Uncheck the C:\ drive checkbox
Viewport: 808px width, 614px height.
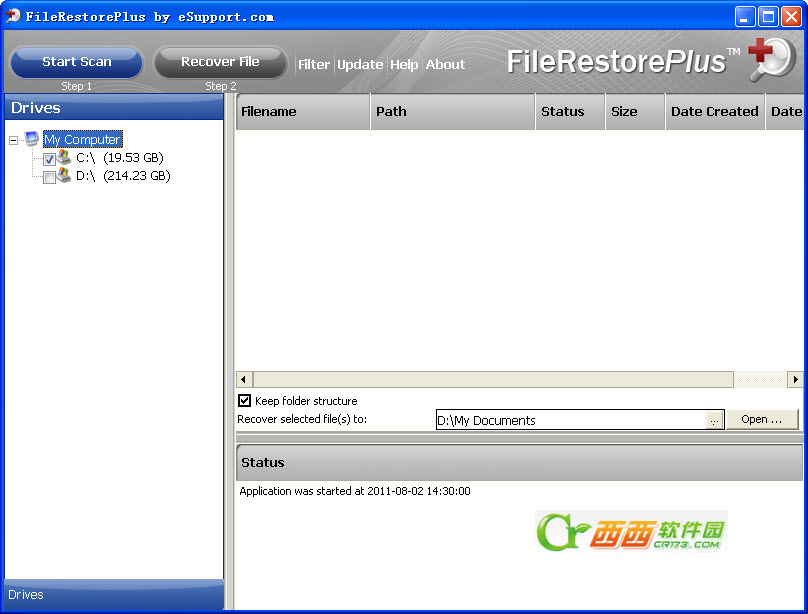pos(49,159)
